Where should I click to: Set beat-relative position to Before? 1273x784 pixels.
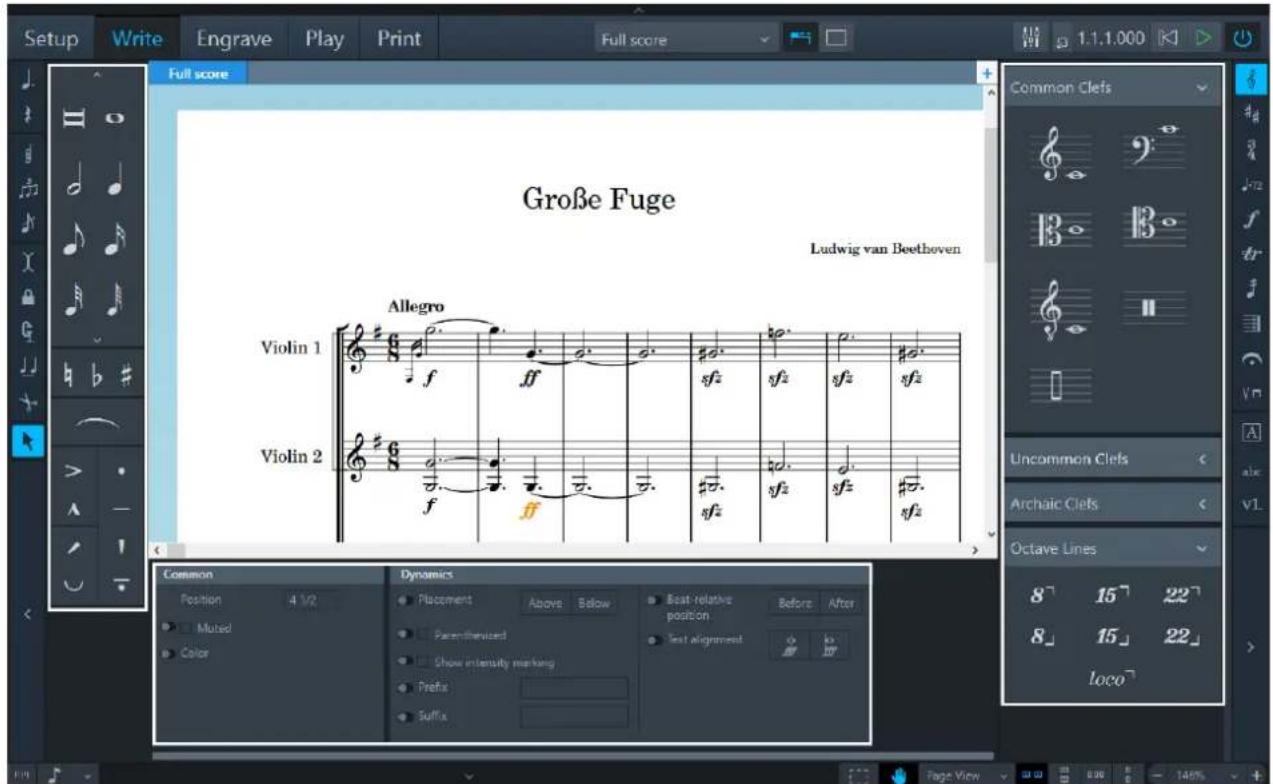pyautogui.click(x=794, y=603)
